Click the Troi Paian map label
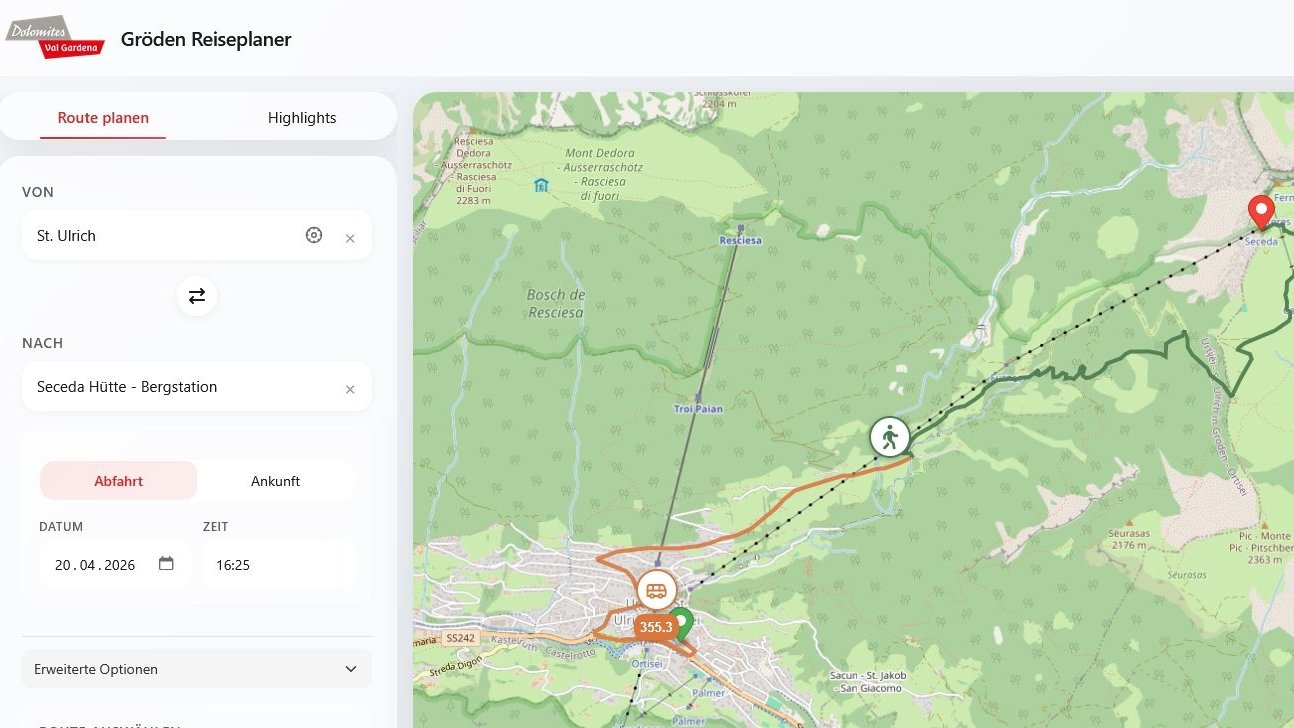Screen dimensions: 1294x728 698,409
